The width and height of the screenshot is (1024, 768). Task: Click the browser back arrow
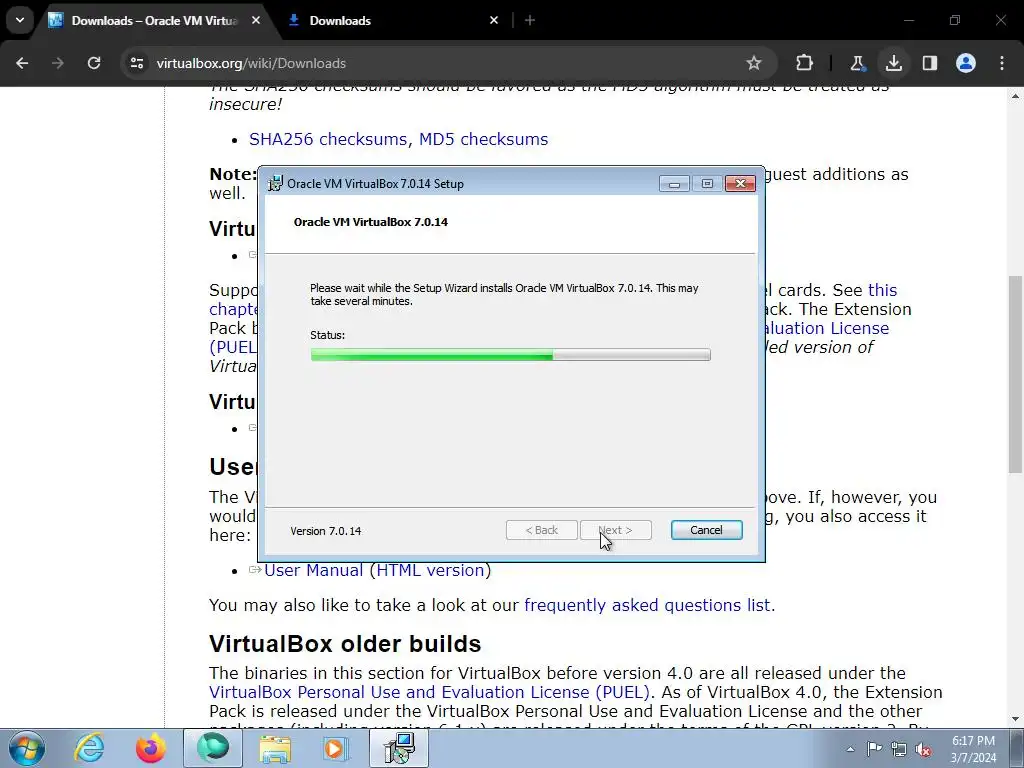point(22,63)
